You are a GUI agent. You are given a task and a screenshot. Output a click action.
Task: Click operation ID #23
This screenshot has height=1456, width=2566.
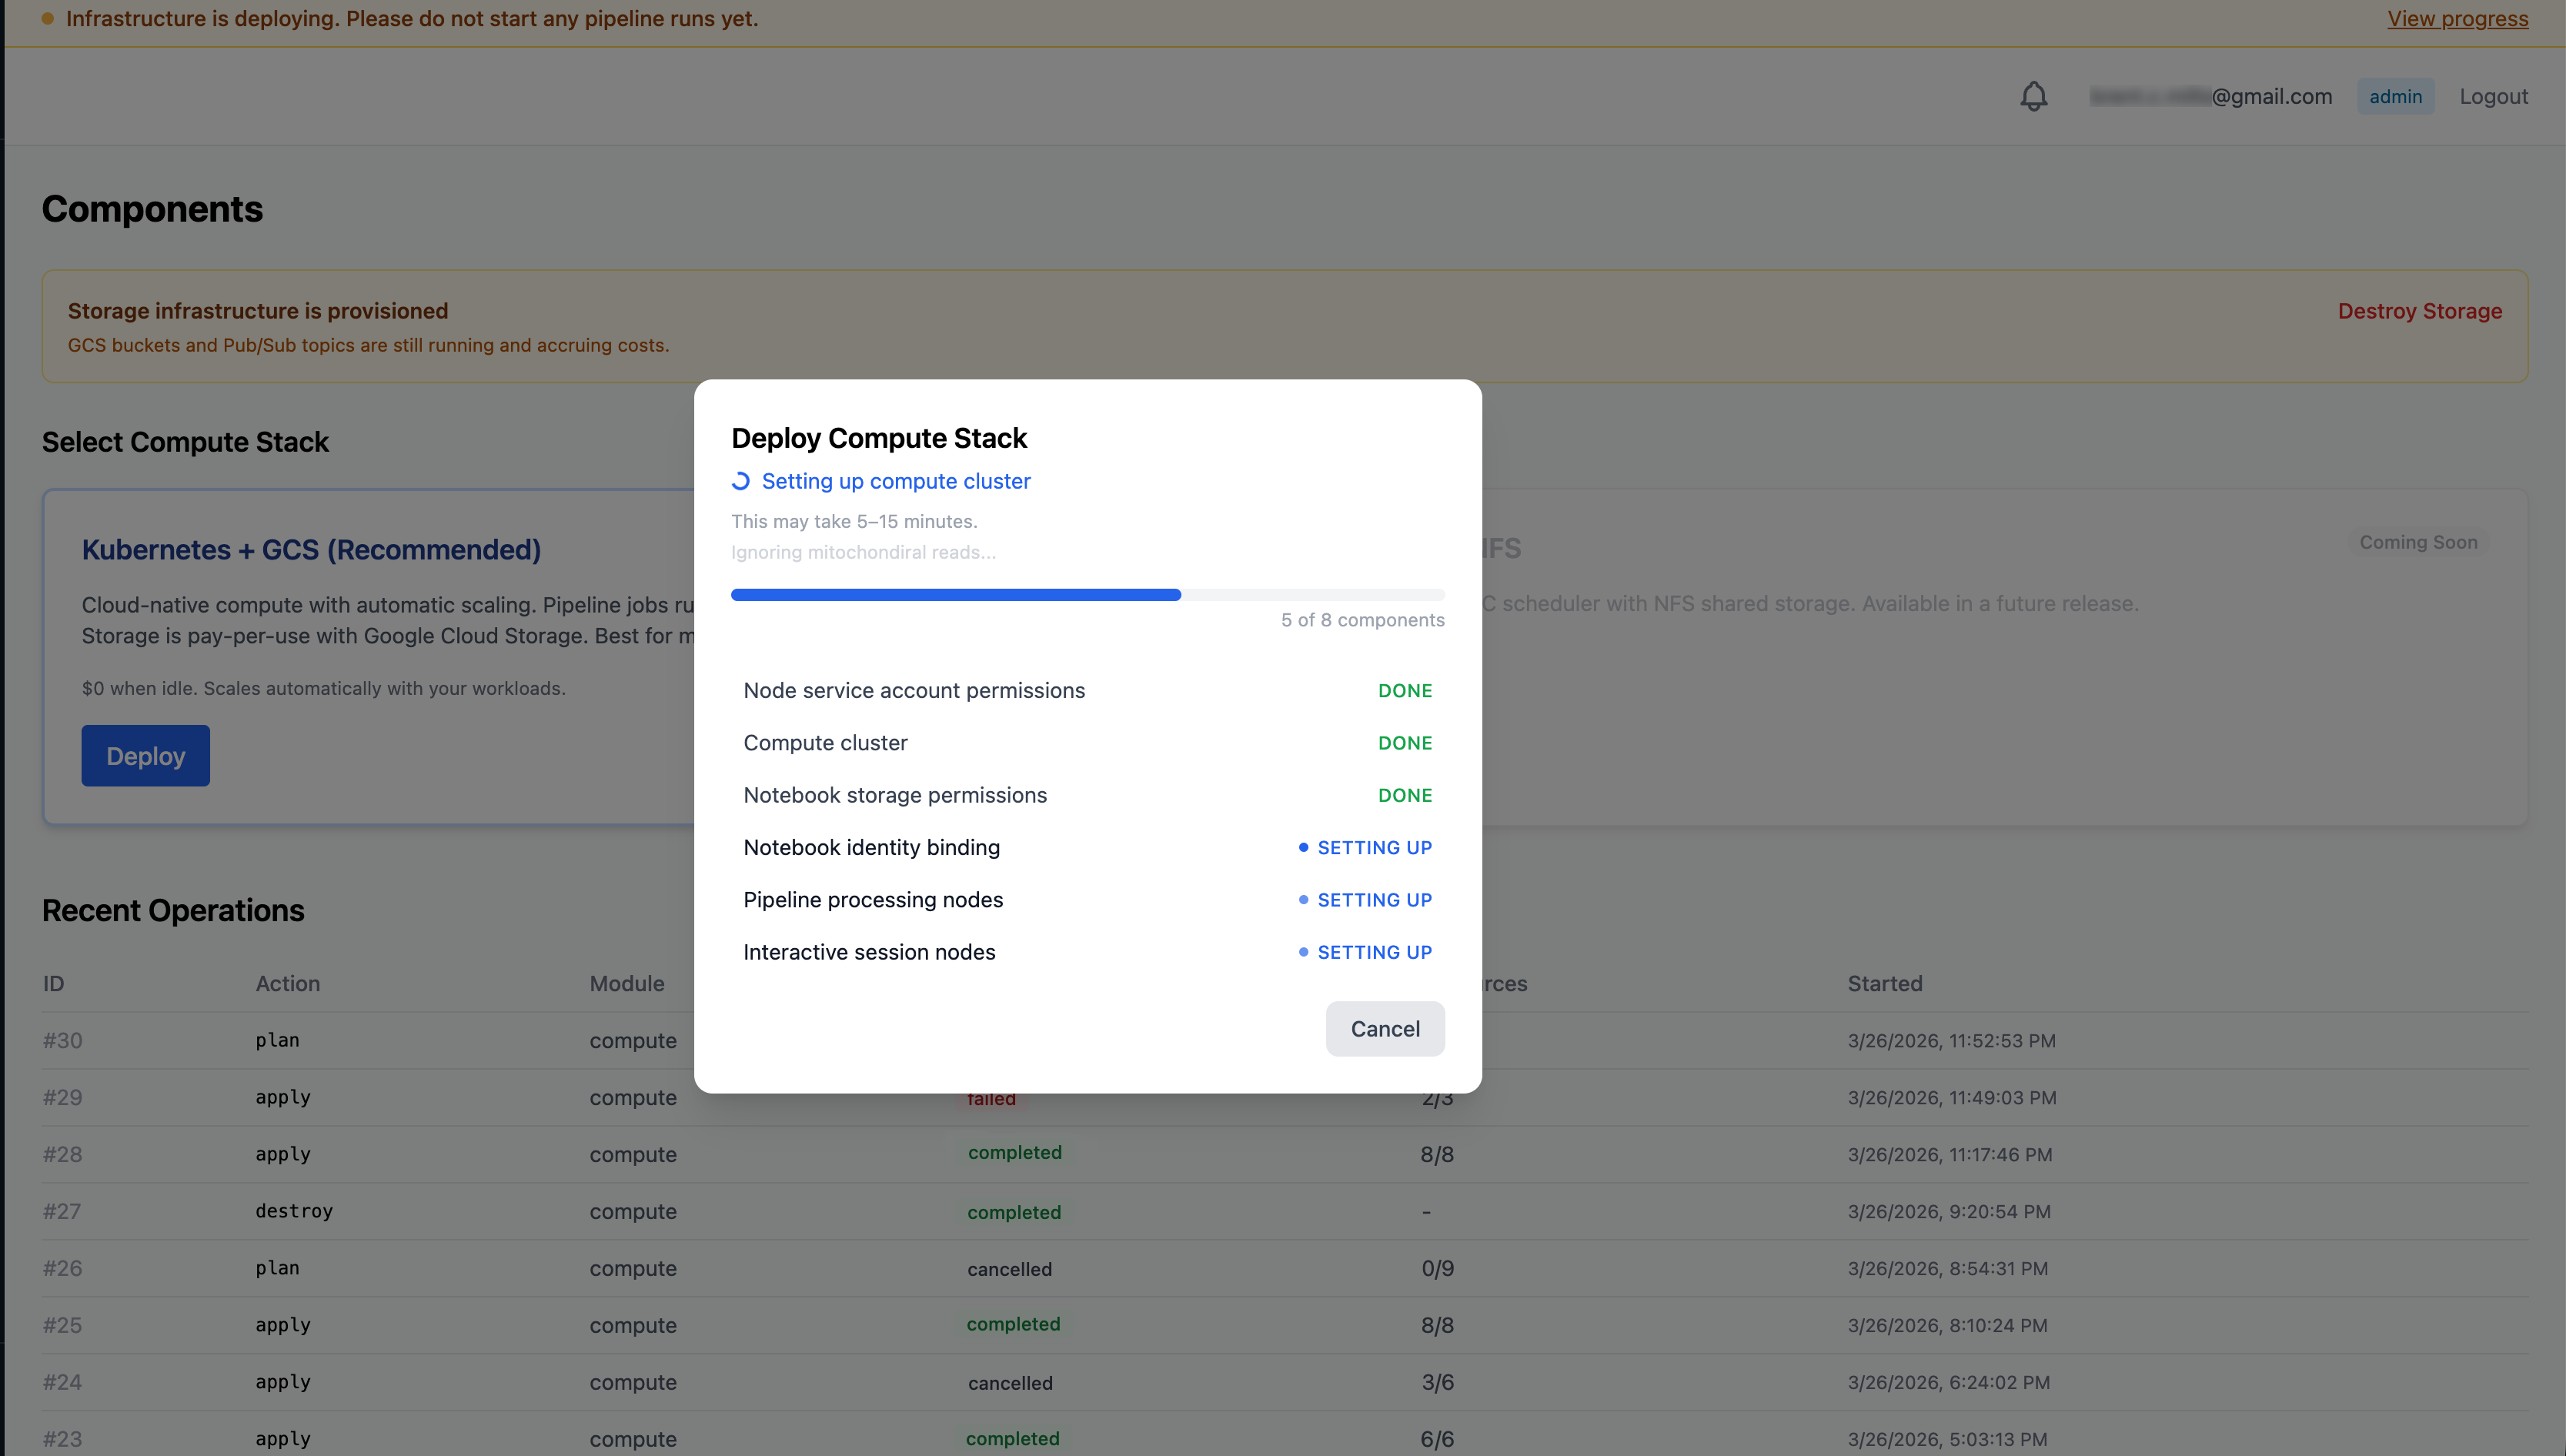tap(62, 1439)
